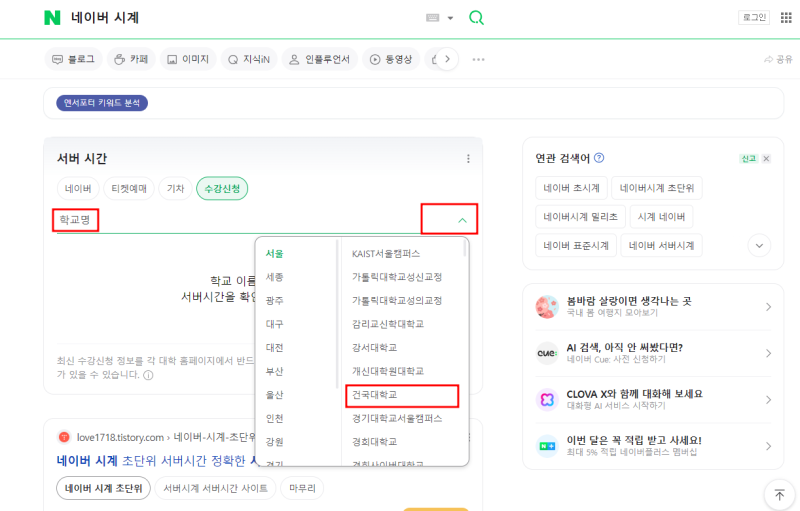Screen dimensions: 800x511
Task: Choose 경희대학교 from the school list
Action: (374, 442)
